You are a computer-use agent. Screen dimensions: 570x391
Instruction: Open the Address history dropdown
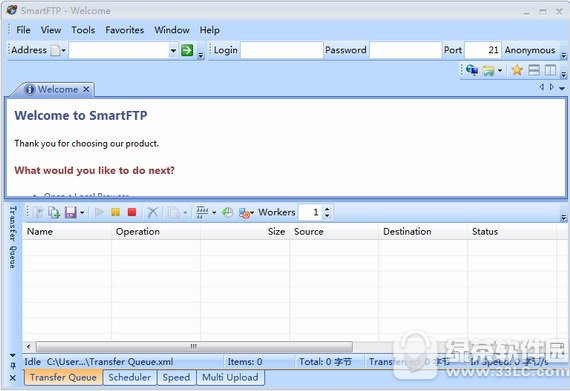tap(173, 50)
